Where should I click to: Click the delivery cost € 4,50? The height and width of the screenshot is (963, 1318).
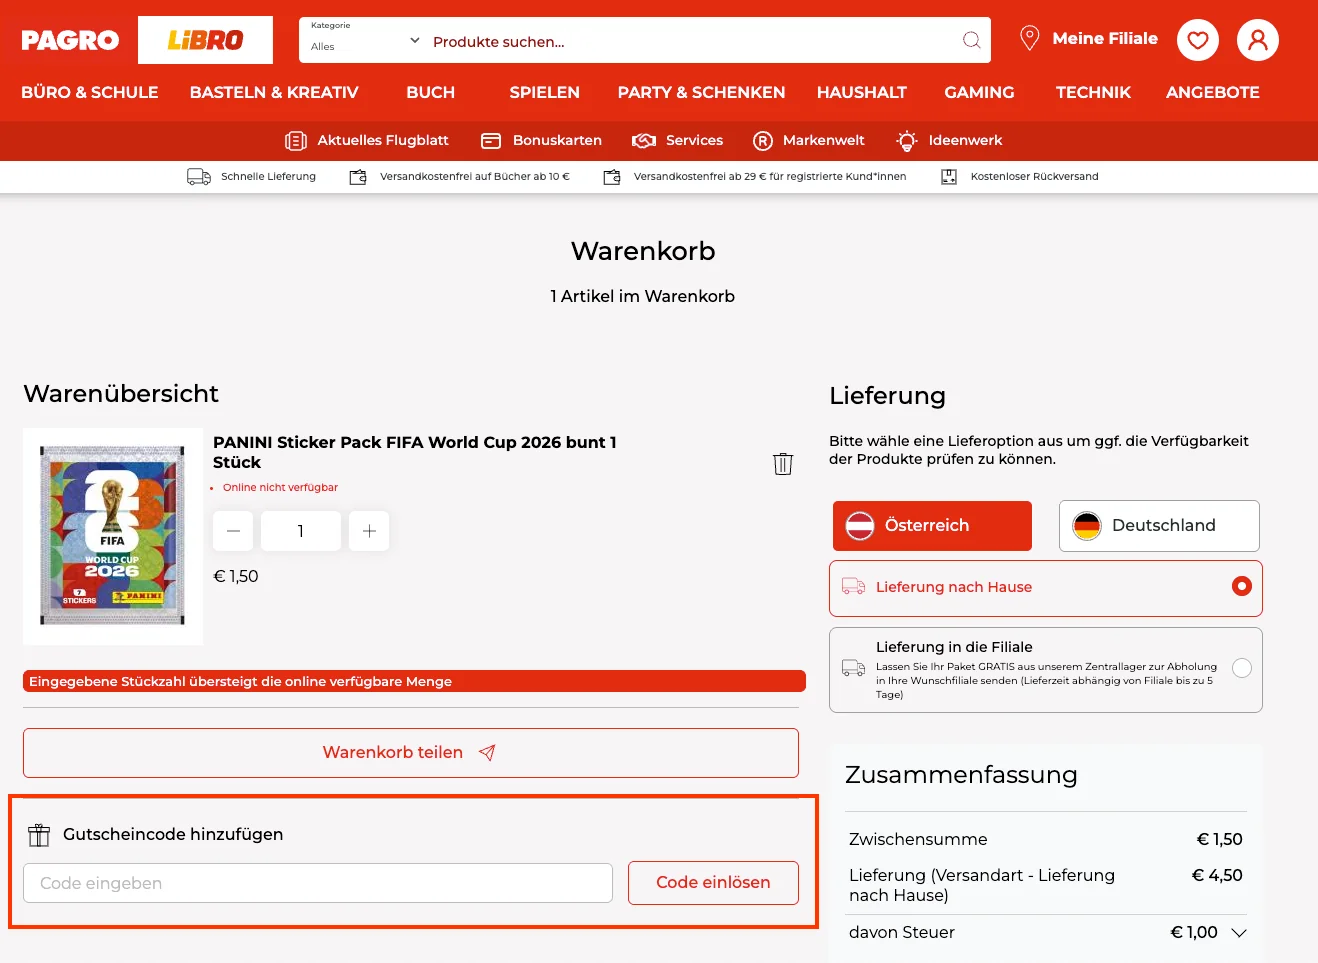[1217, 876]
